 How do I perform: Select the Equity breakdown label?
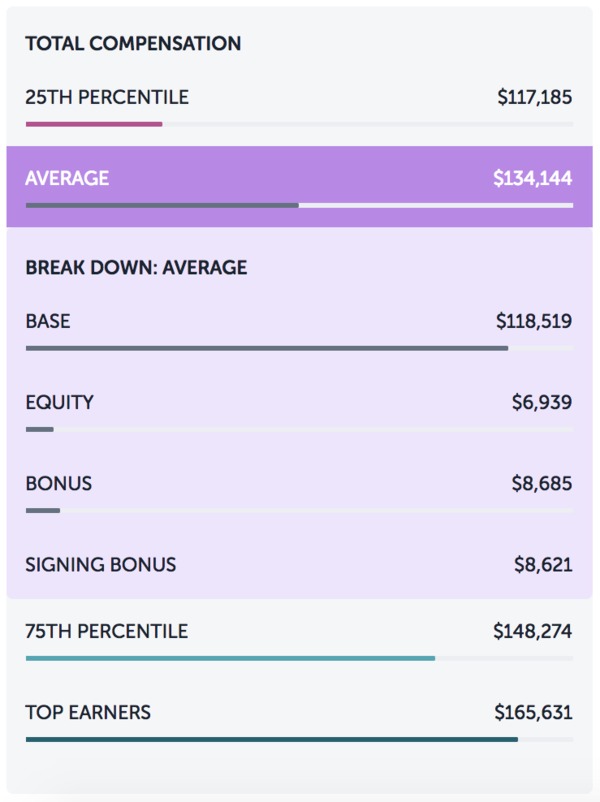point(60,403)
